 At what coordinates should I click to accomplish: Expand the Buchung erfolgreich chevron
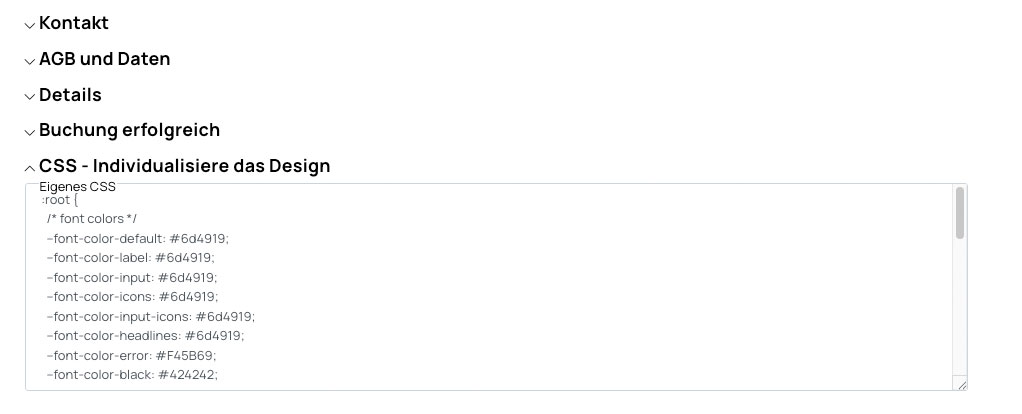point(29,132)
